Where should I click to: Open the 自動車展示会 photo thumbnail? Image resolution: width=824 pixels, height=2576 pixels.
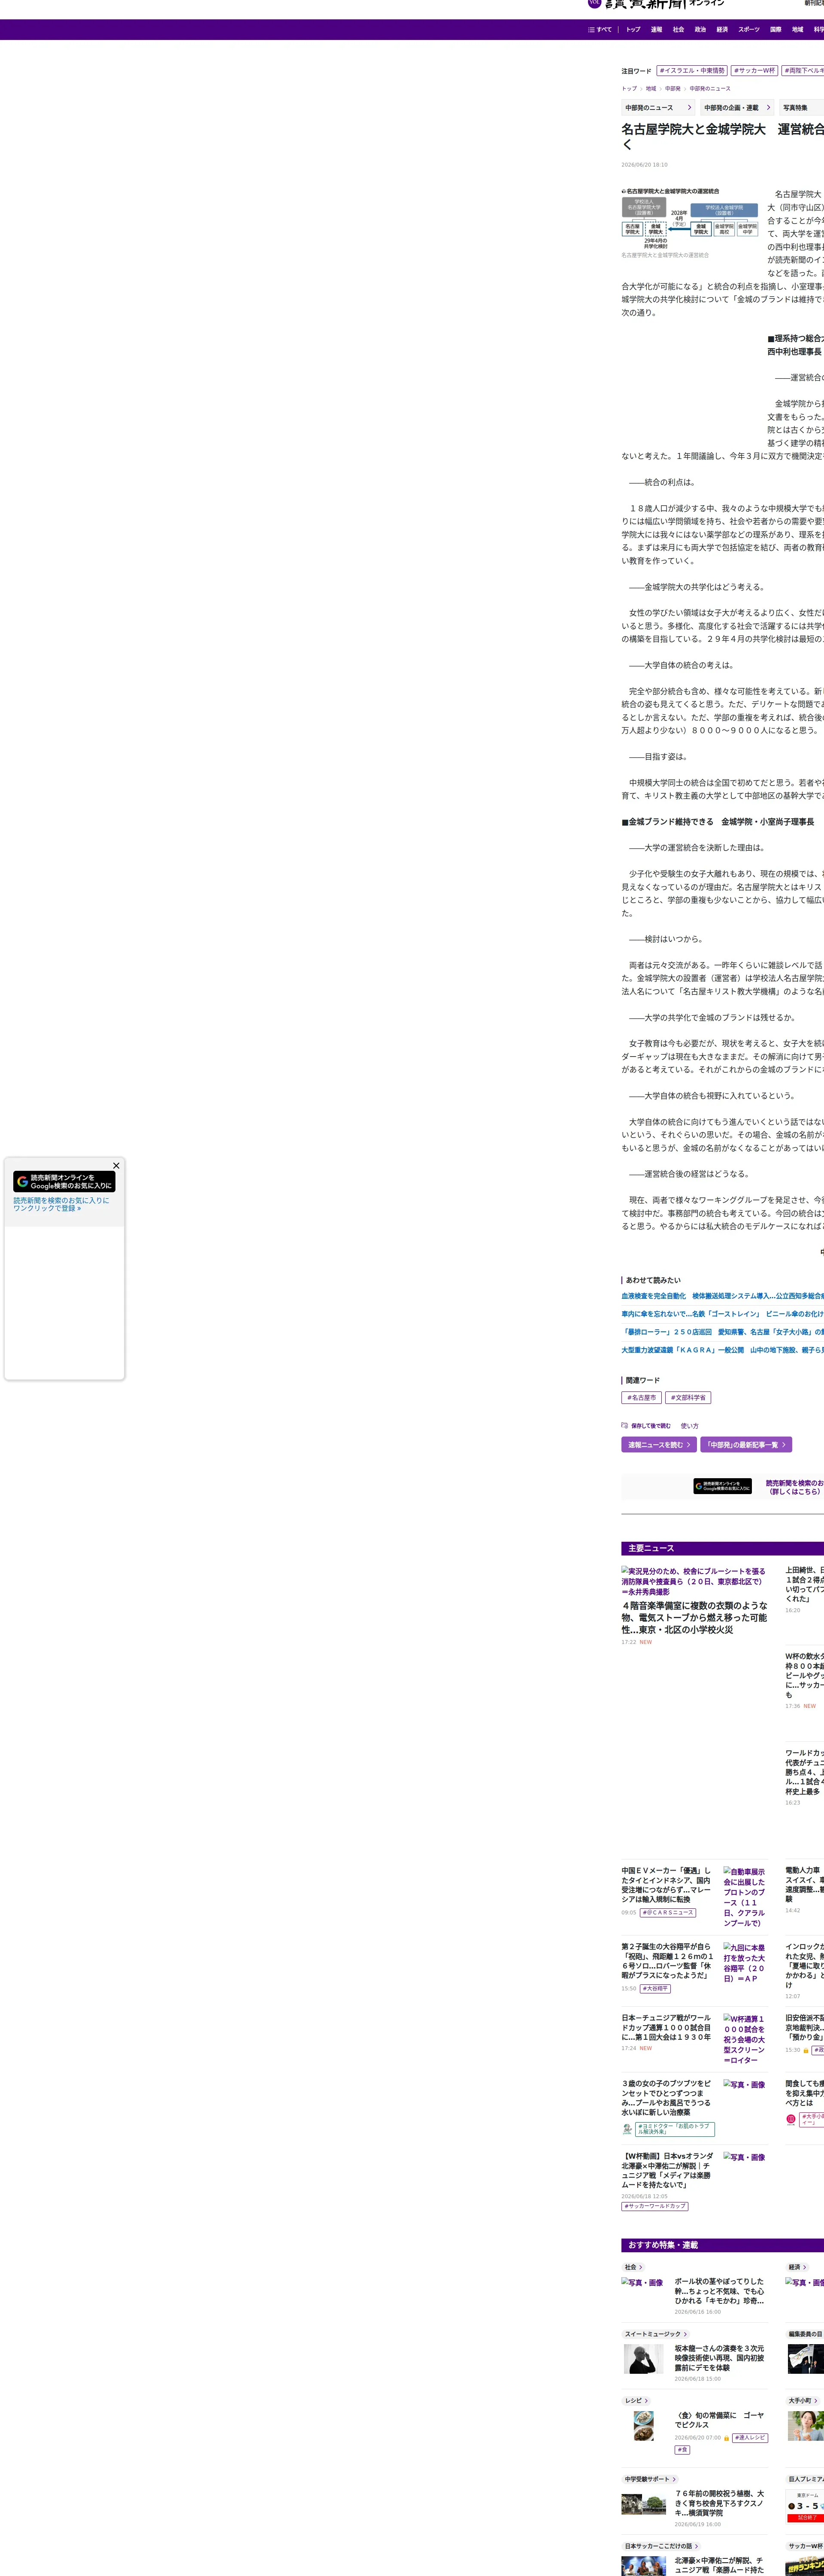point(745,1897)
